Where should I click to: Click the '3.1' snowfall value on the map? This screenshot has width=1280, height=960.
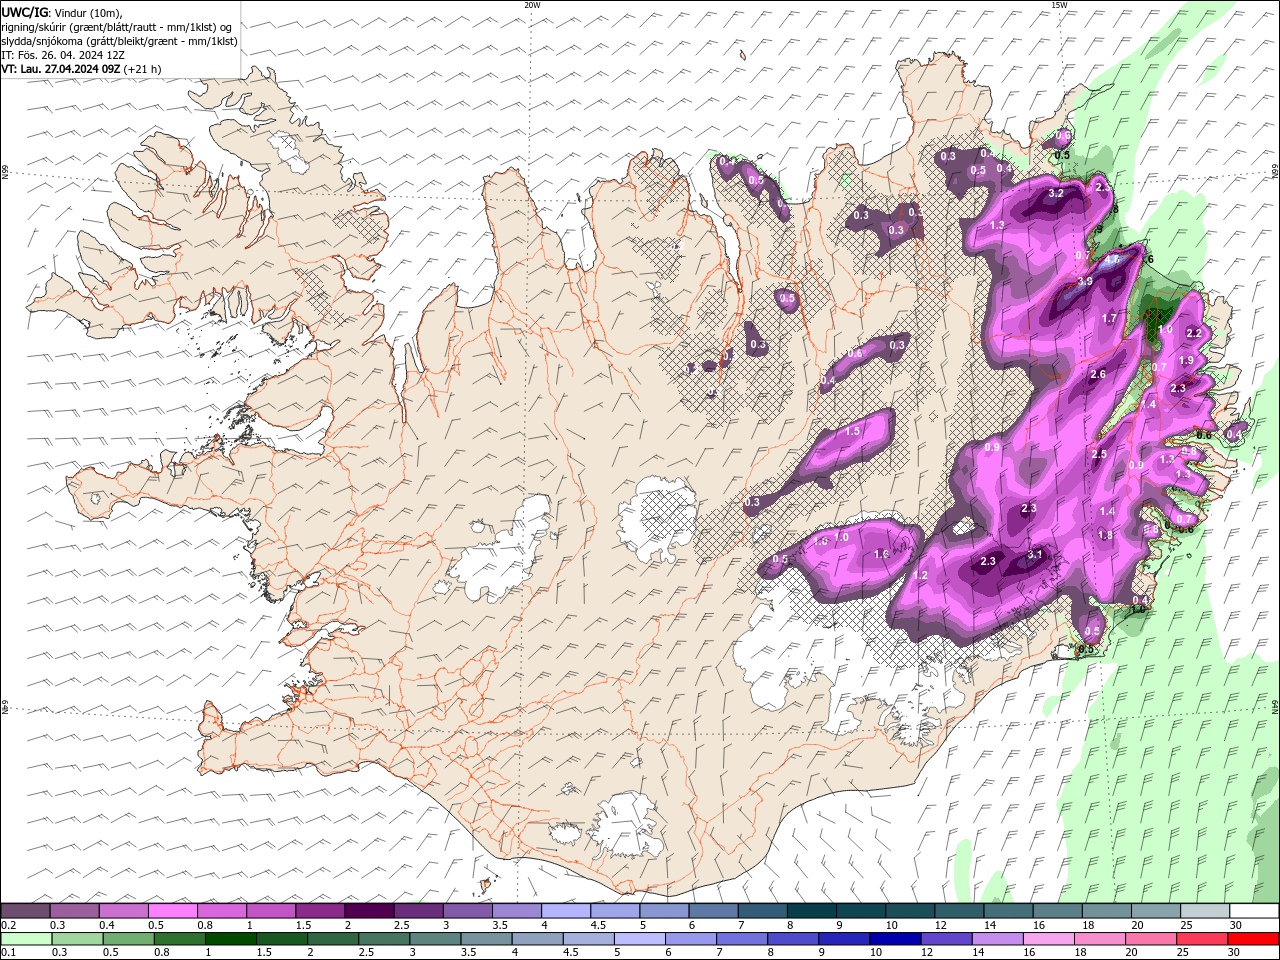[1035, 555]
